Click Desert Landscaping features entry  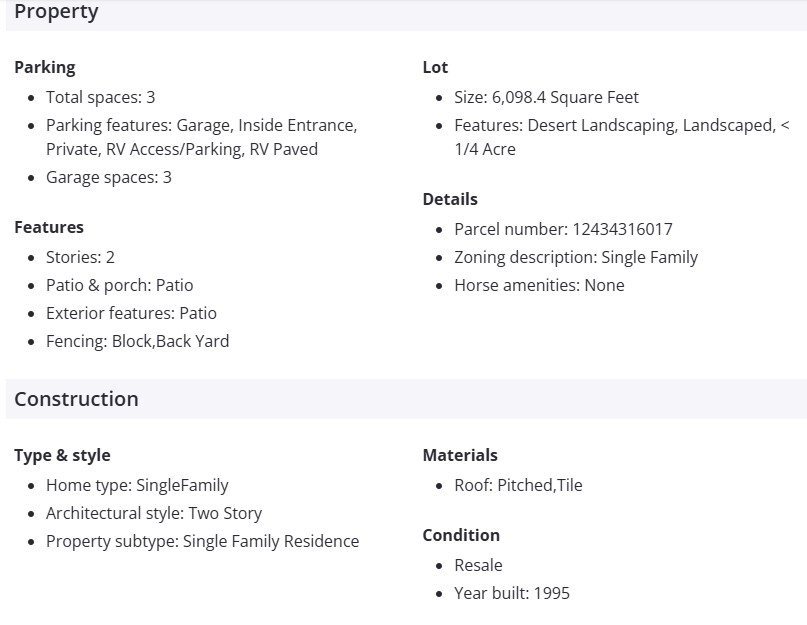click(621, 137)
